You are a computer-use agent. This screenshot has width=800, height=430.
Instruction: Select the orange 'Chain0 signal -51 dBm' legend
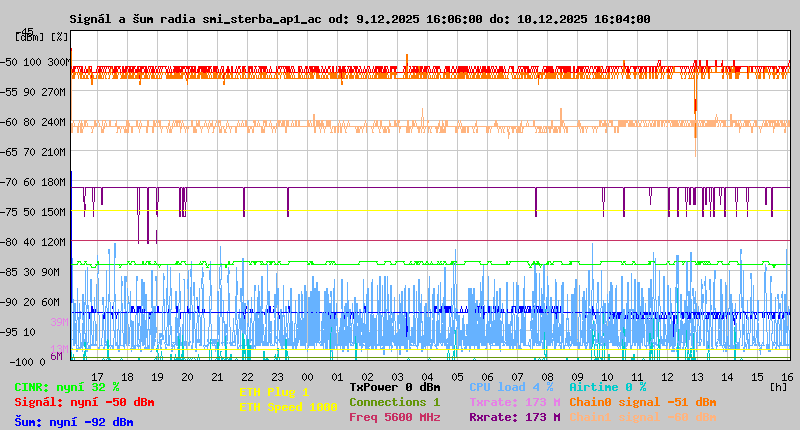643,402
